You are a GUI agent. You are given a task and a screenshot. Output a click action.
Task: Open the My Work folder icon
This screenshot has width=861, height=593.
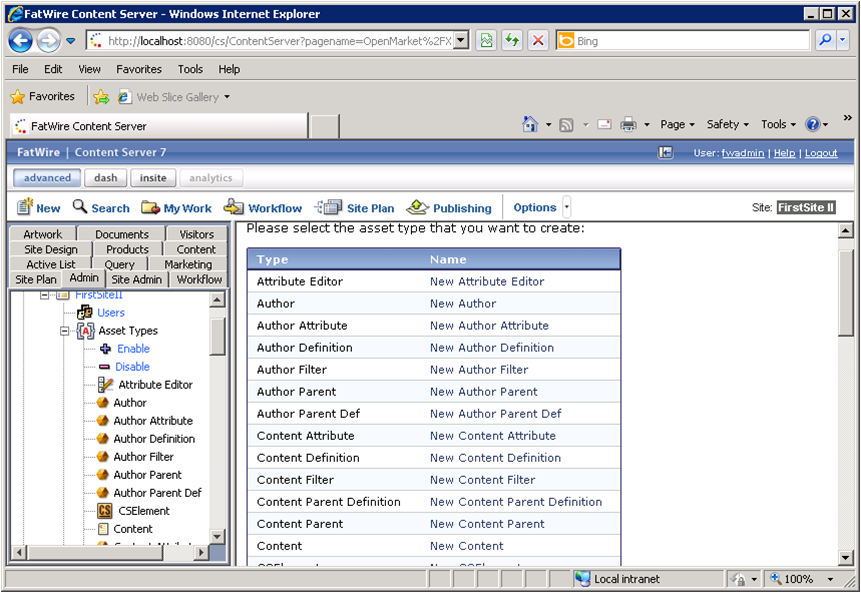150,207
